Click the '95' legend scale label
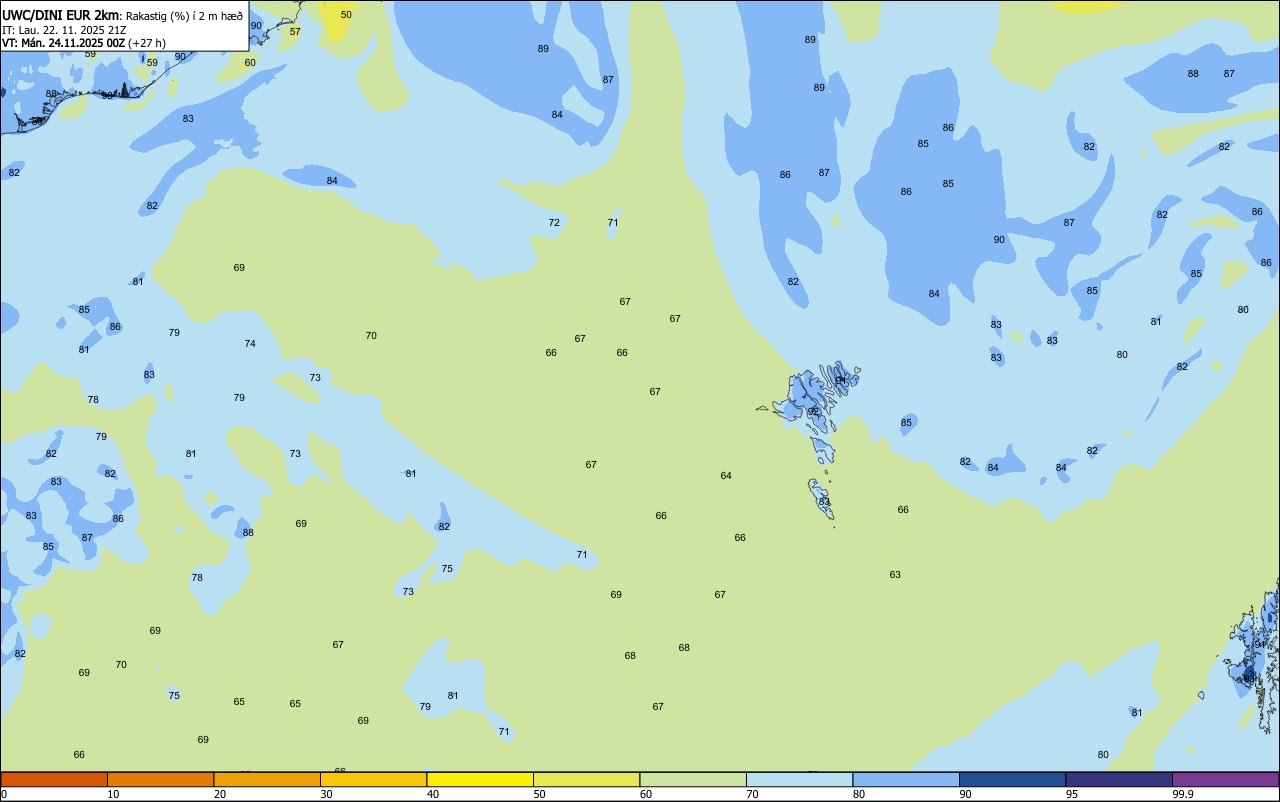This screenshot has width=1280, height=802. tap(1072, 794)
